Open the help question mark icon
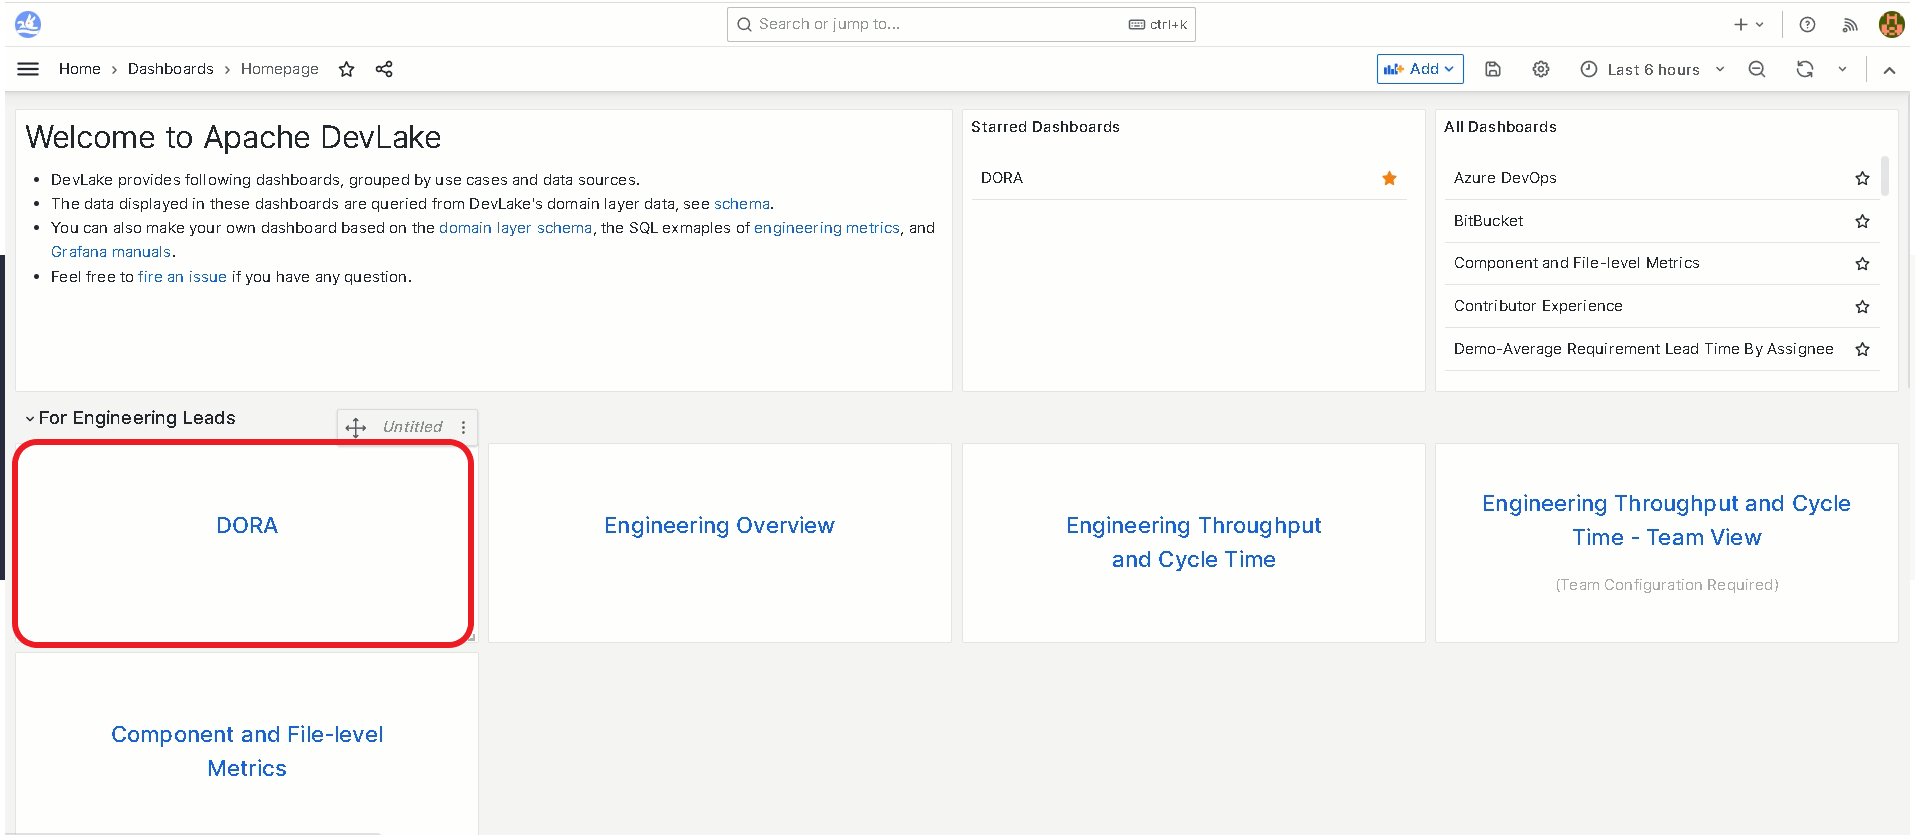The image size is (1915, 835). tap(1807, 25)
